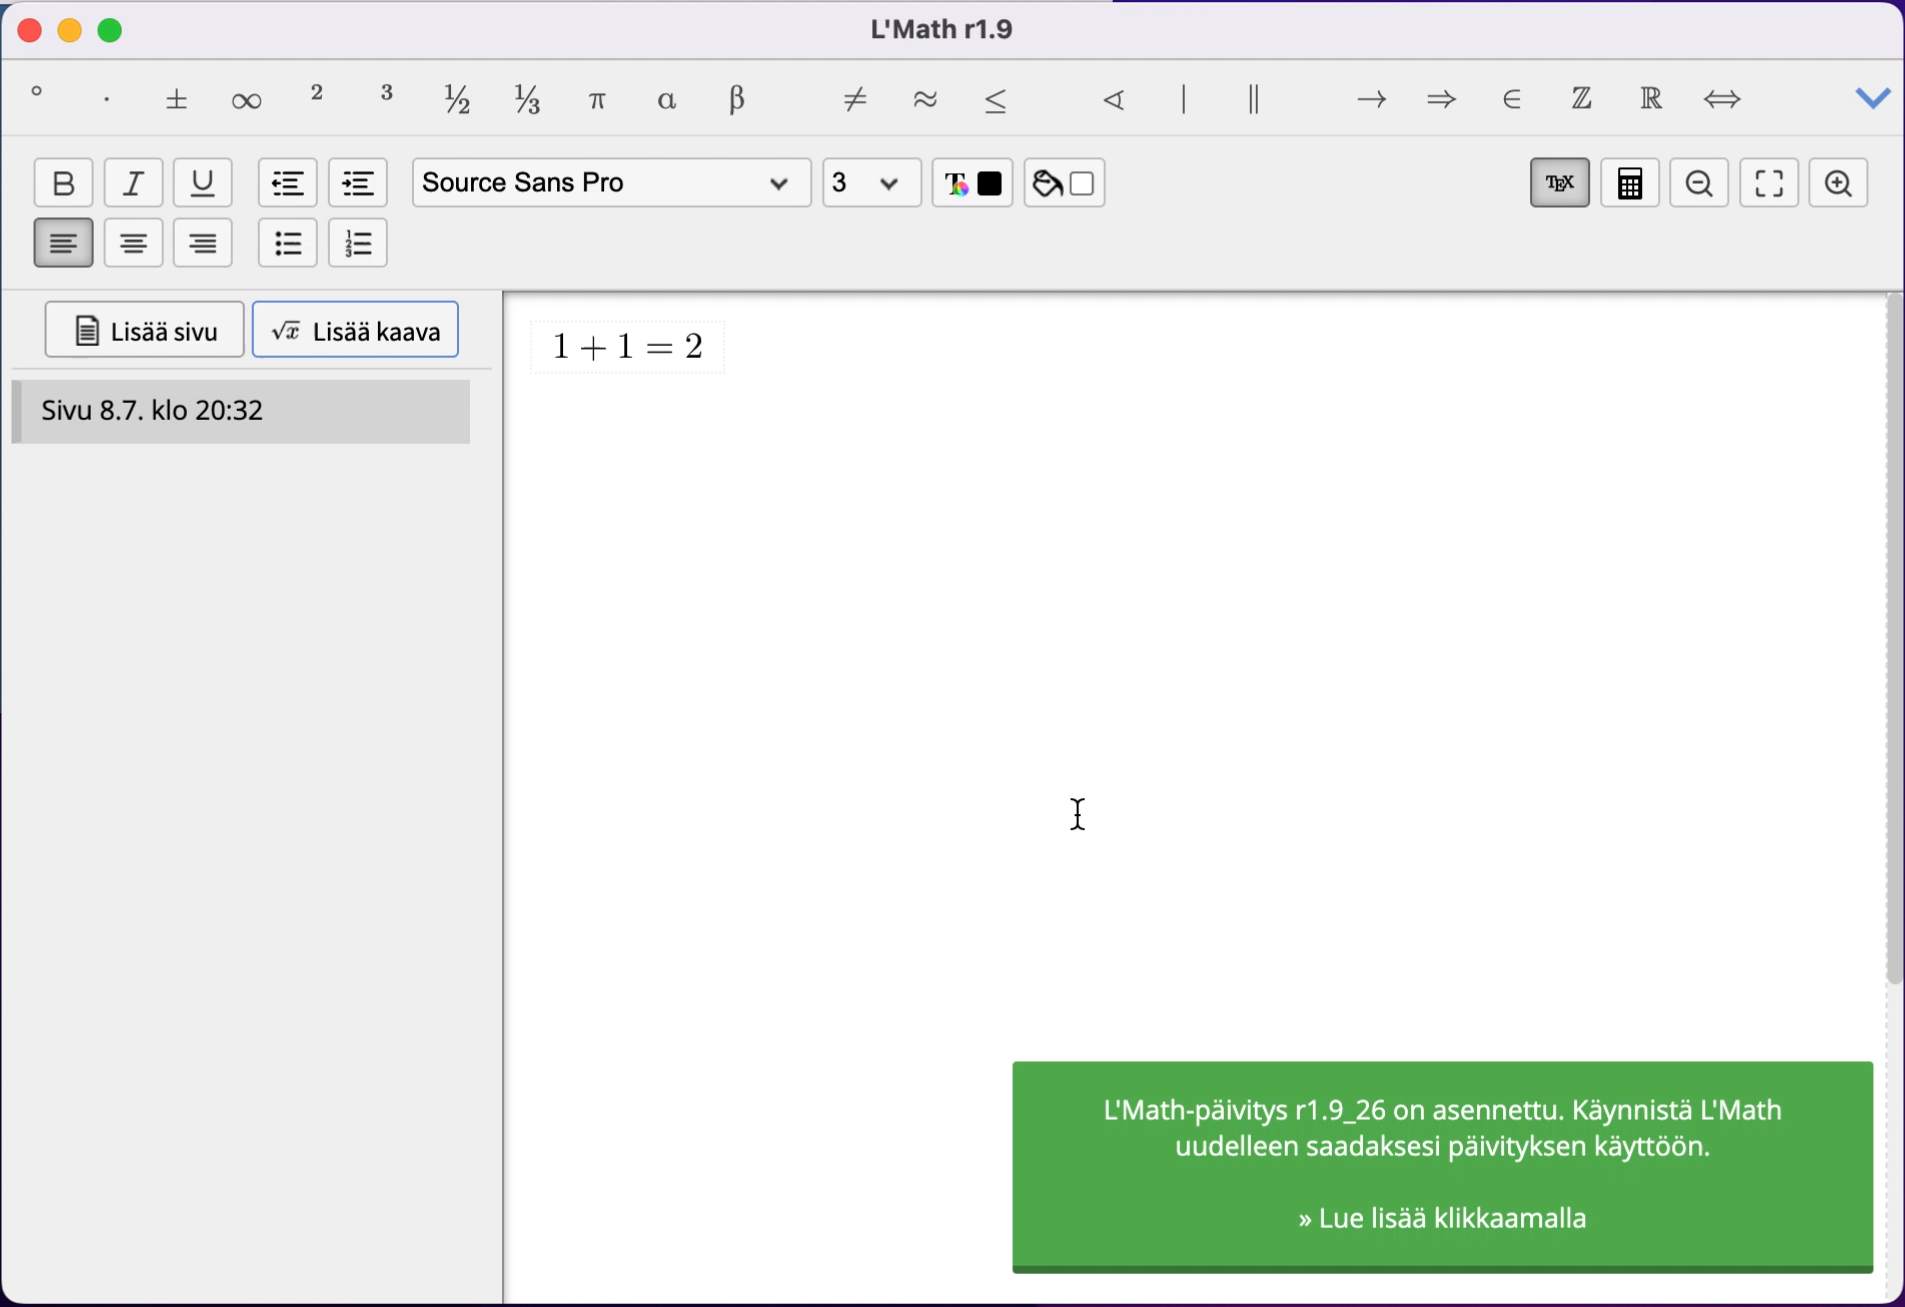Insert the plus-minus symbol
This screenshot has height=1307, width=1905.
[177, 98]
